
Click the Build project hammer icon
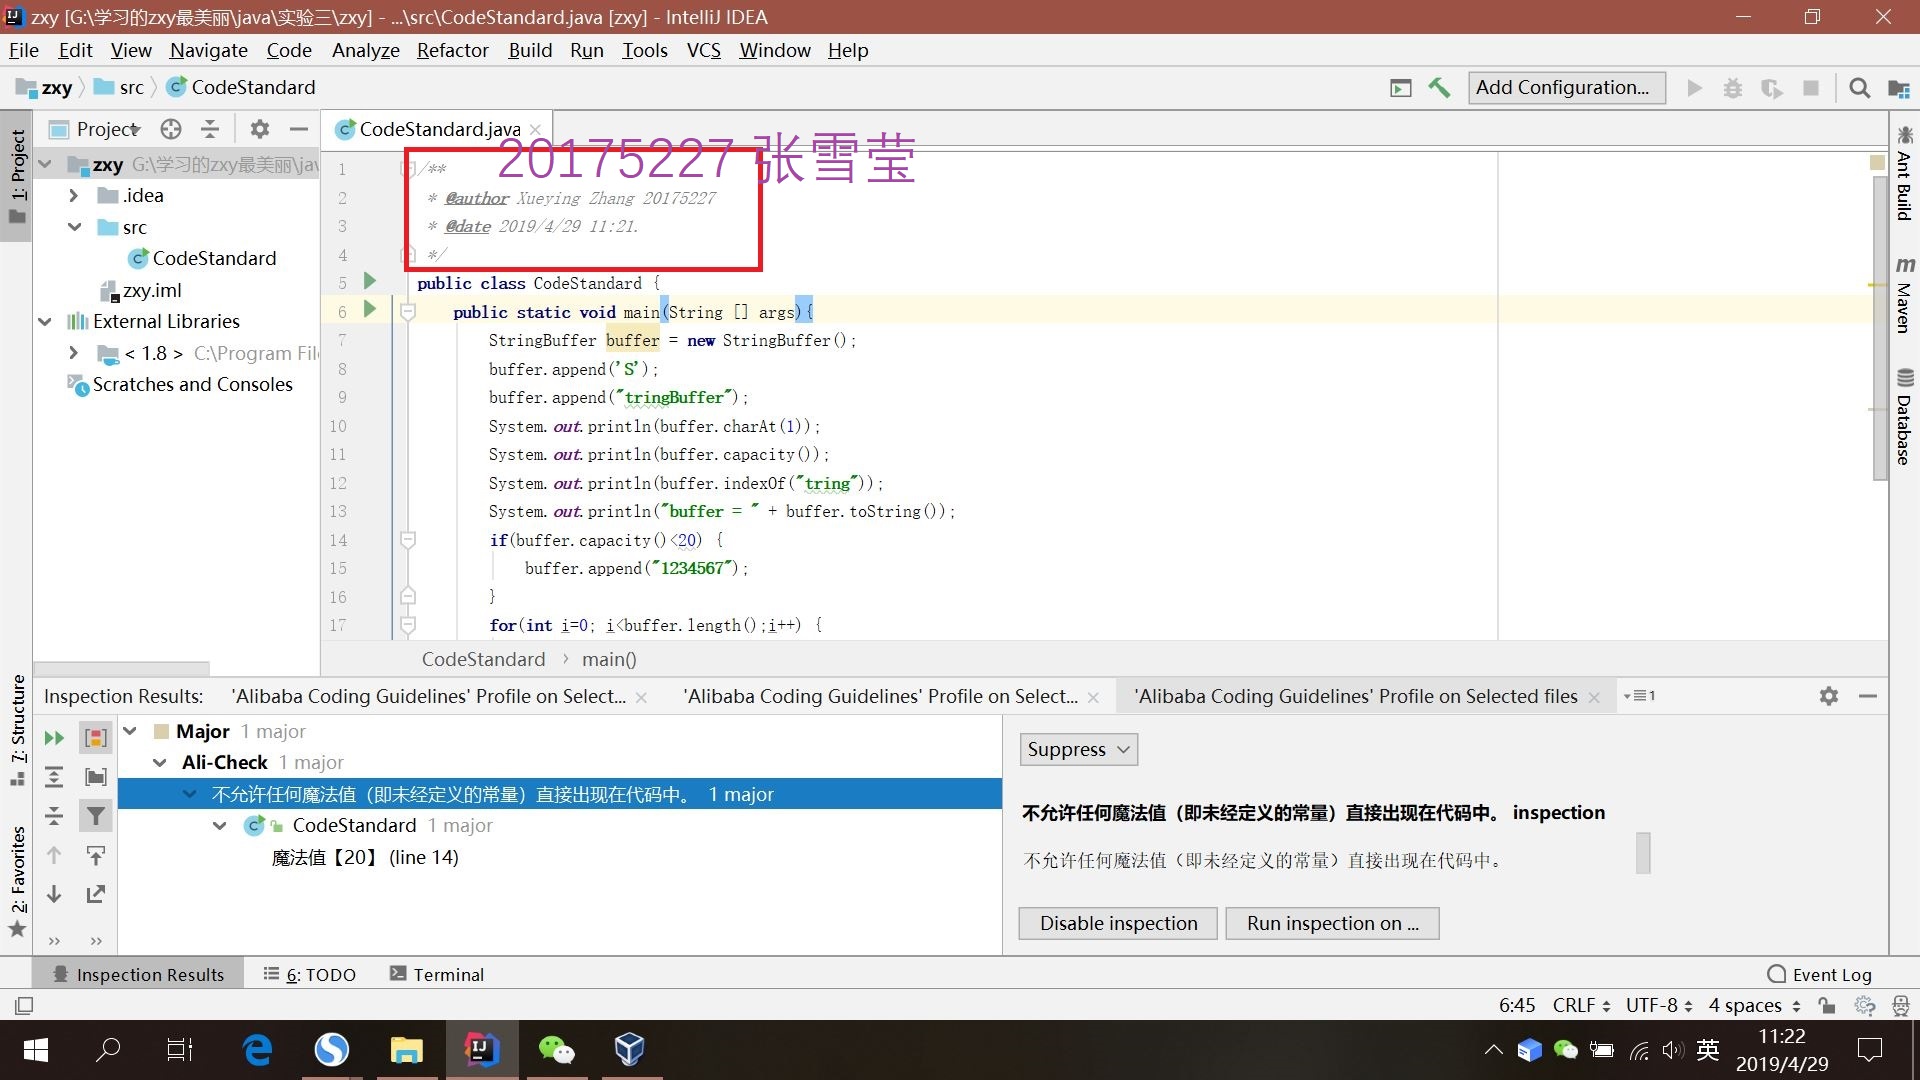click(x=1439, y=88)
